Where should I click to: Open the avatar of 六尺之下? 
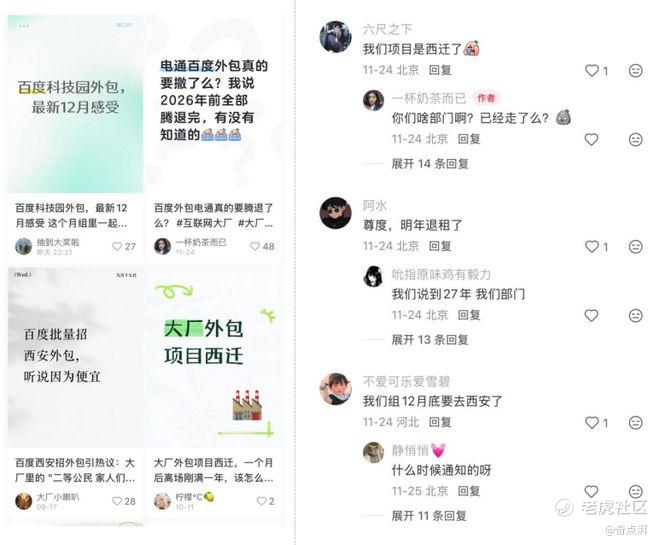pos(335,37)
